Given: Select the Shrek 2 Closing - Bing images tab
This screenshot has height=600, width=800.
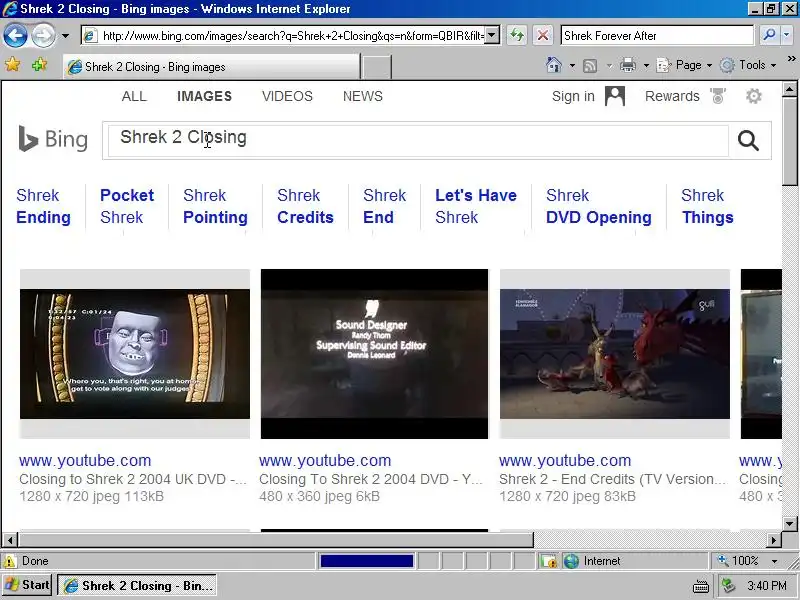Looking at the screenshot, I should (212, 67).
